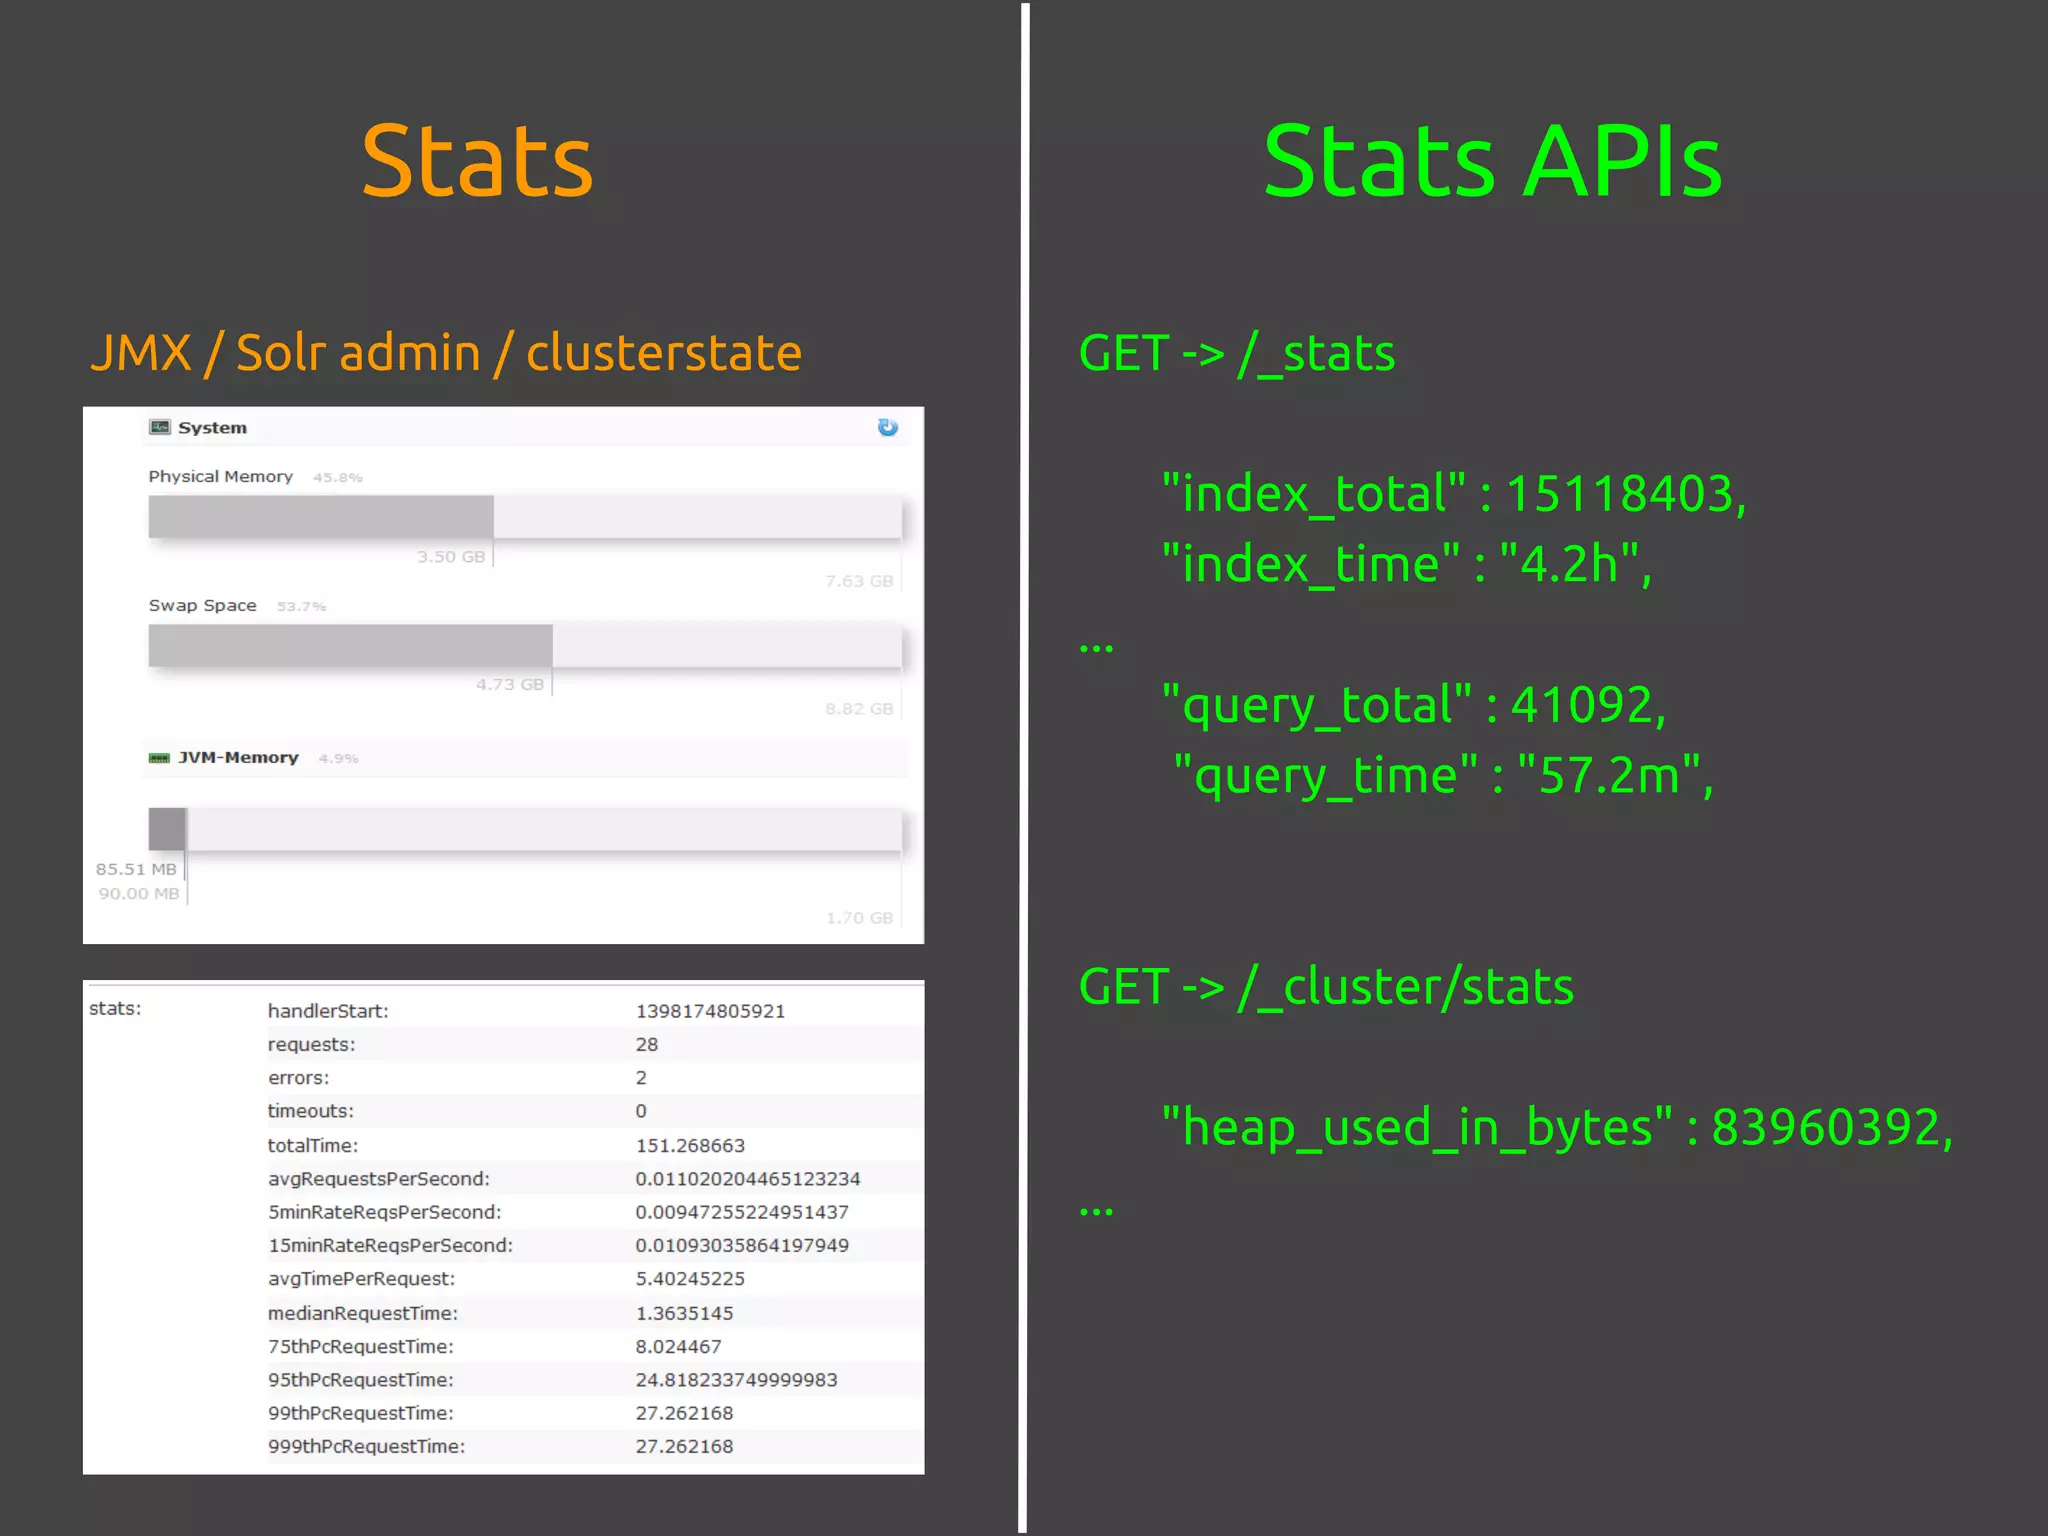Click the '53.7%' swap percentage
Image resolution: width=2048 pixels, height=1536 pixels.
[302, 607]
